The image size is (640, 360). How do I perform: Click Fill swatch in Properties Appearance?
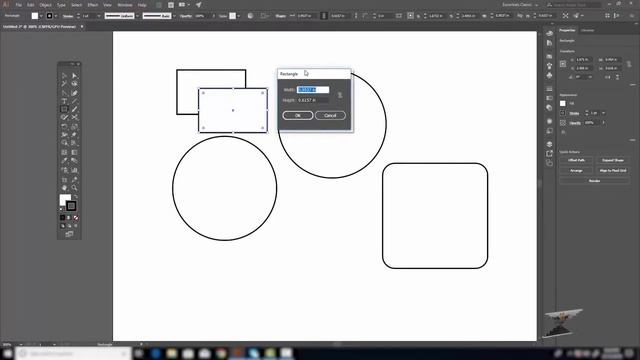(x=563, y=103)
